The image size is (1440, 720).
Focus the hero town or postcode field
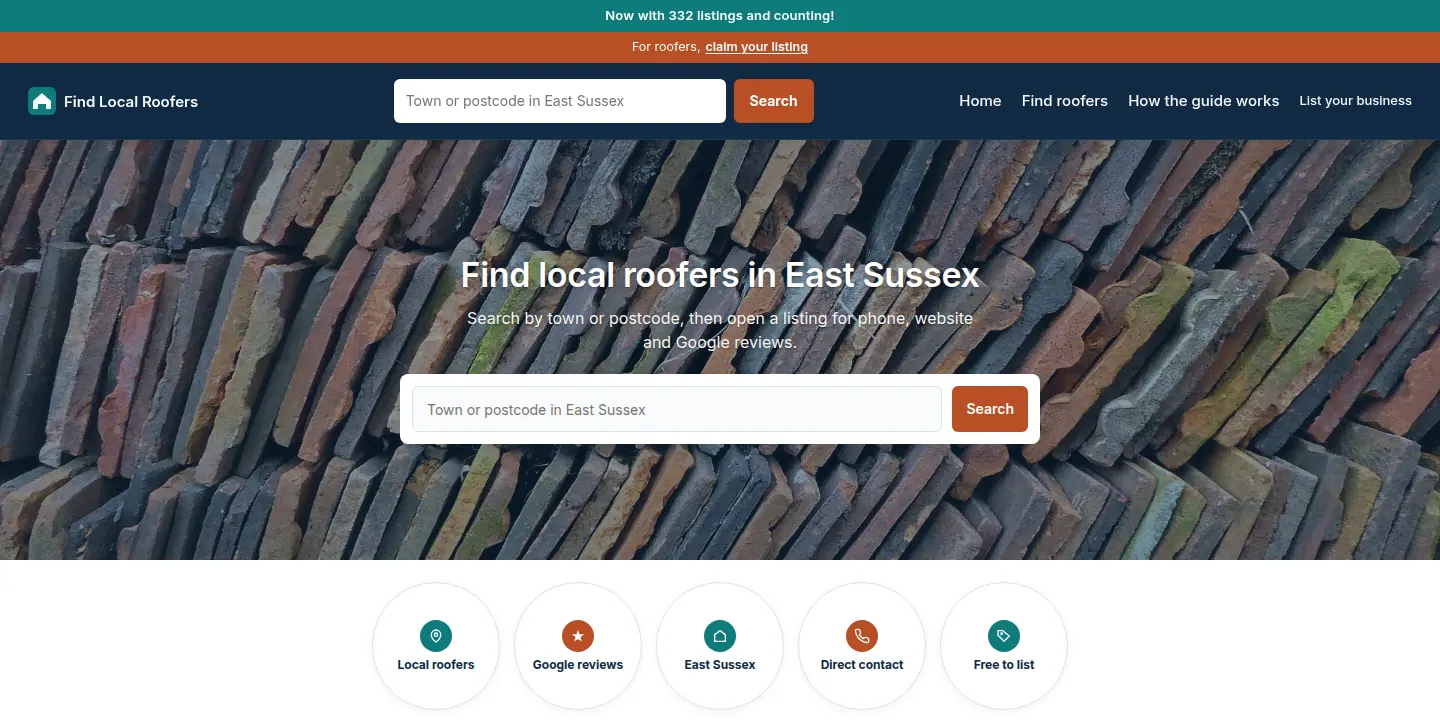[677, 409]
